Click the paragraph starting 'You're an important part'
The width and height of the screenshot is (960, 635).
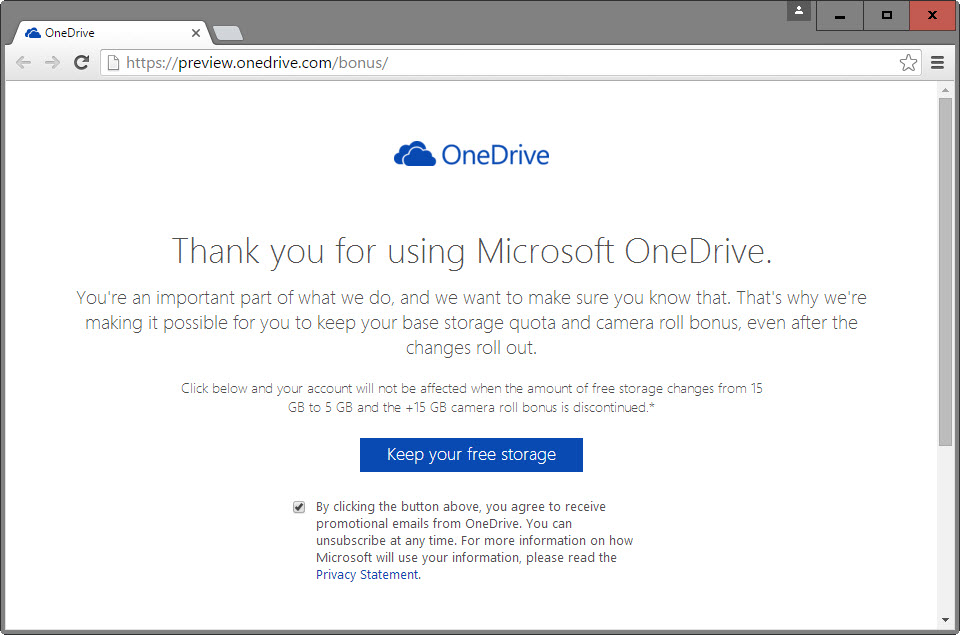471,322
